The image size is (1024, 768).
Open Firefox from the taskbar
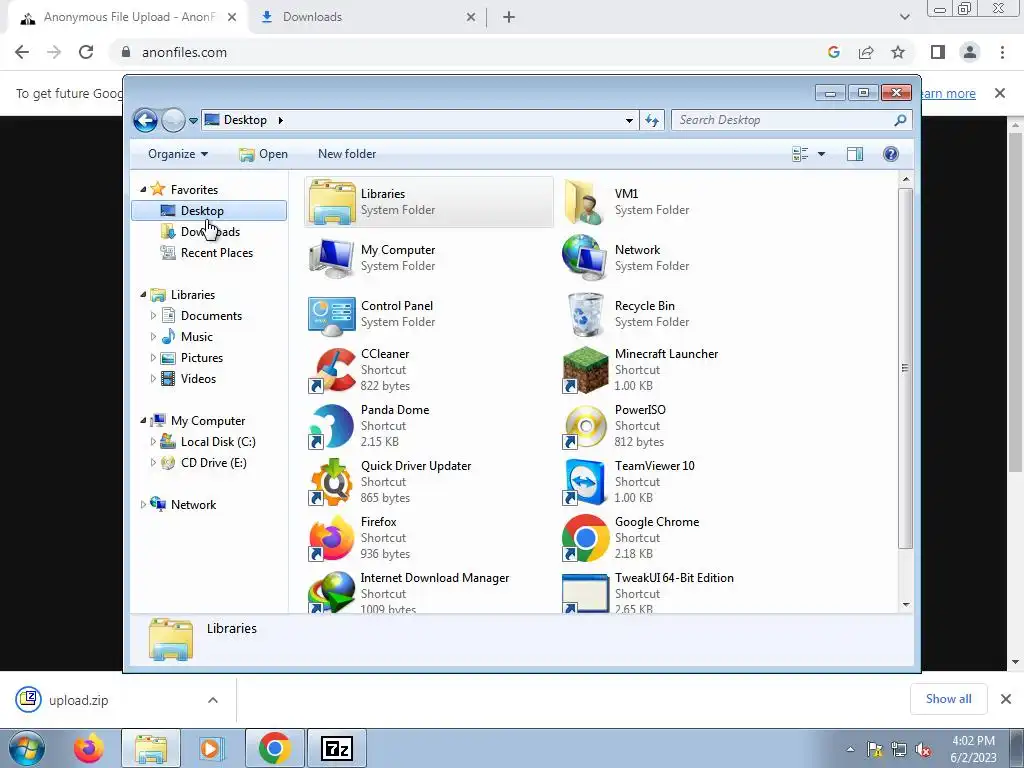[89, 748]
